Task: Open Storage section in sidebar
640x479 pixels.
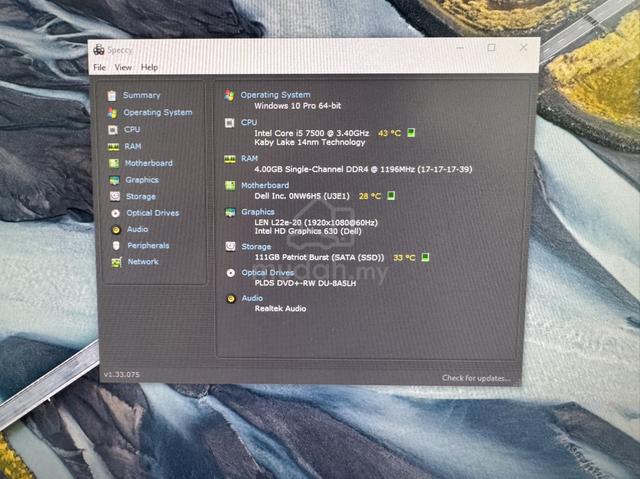Action: tap(141, 197)
